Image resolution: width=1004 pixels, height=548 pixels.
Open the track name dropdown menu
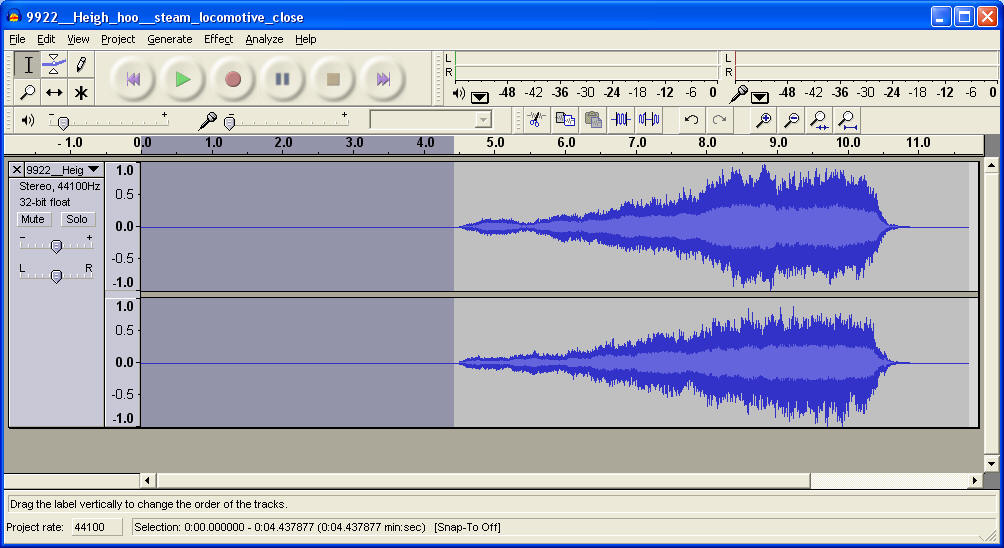[x=93, y=170]
